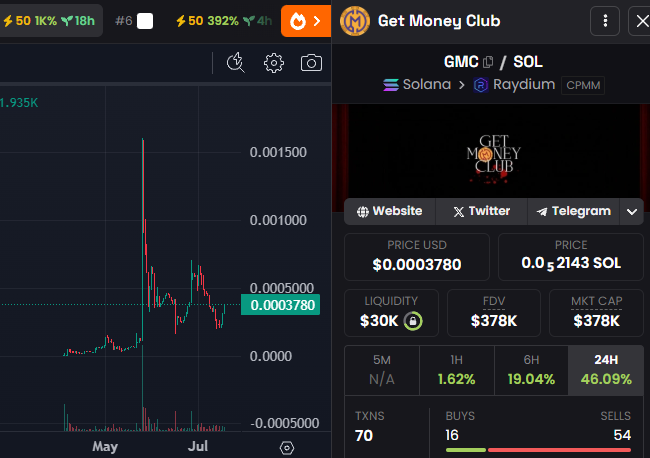The height and width of the screenshot is (458, 650).
Task: Click the current price label 0.0003780
Action: (281, 305)
